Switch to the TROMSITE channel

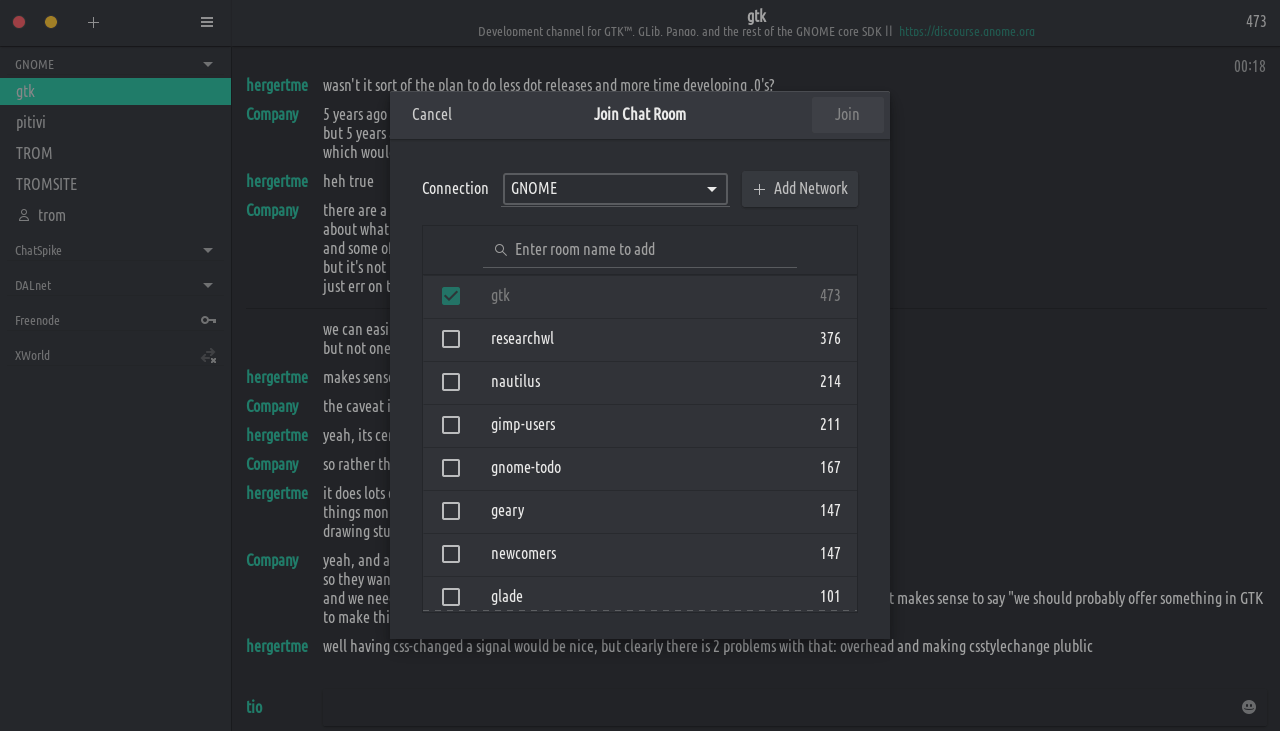tap(46, 184)
